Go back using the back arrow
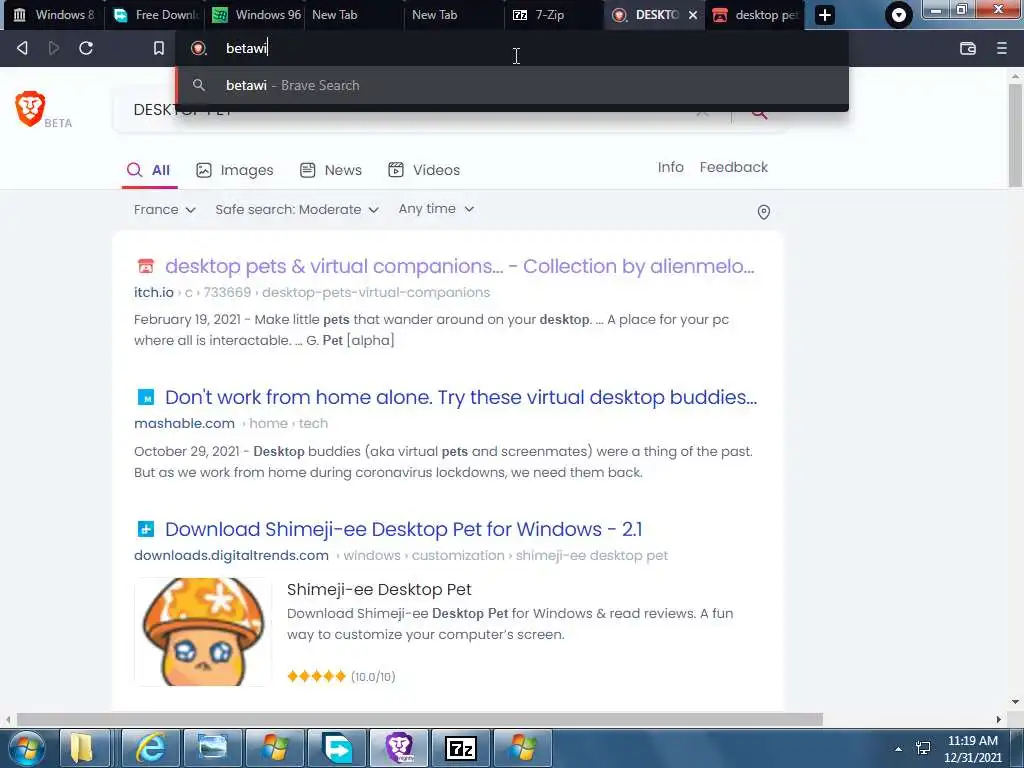 click(x=22, y=48)
